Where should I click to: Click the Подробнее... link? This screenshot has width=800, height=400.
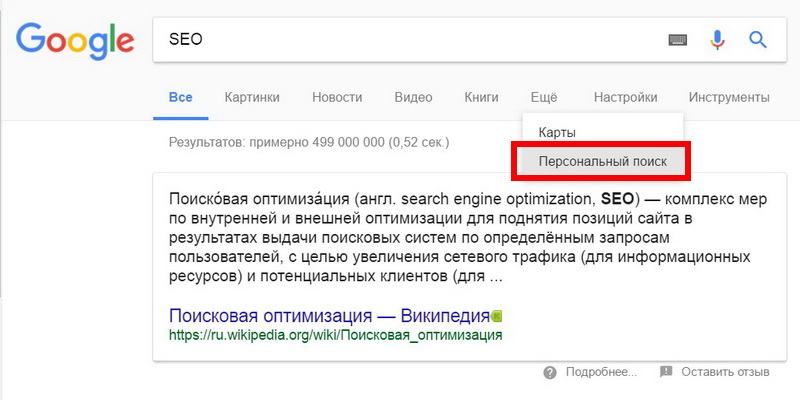[x=602, y=372]
